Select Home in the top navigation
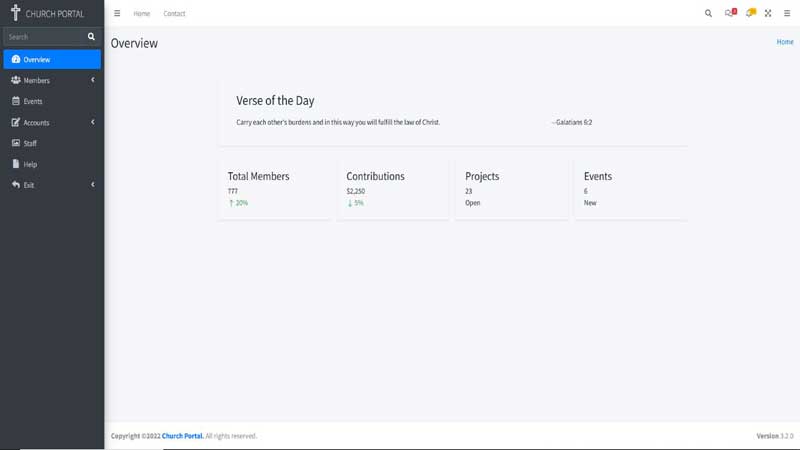The height and width of the screenshot is (450, 800). (141, 14)
